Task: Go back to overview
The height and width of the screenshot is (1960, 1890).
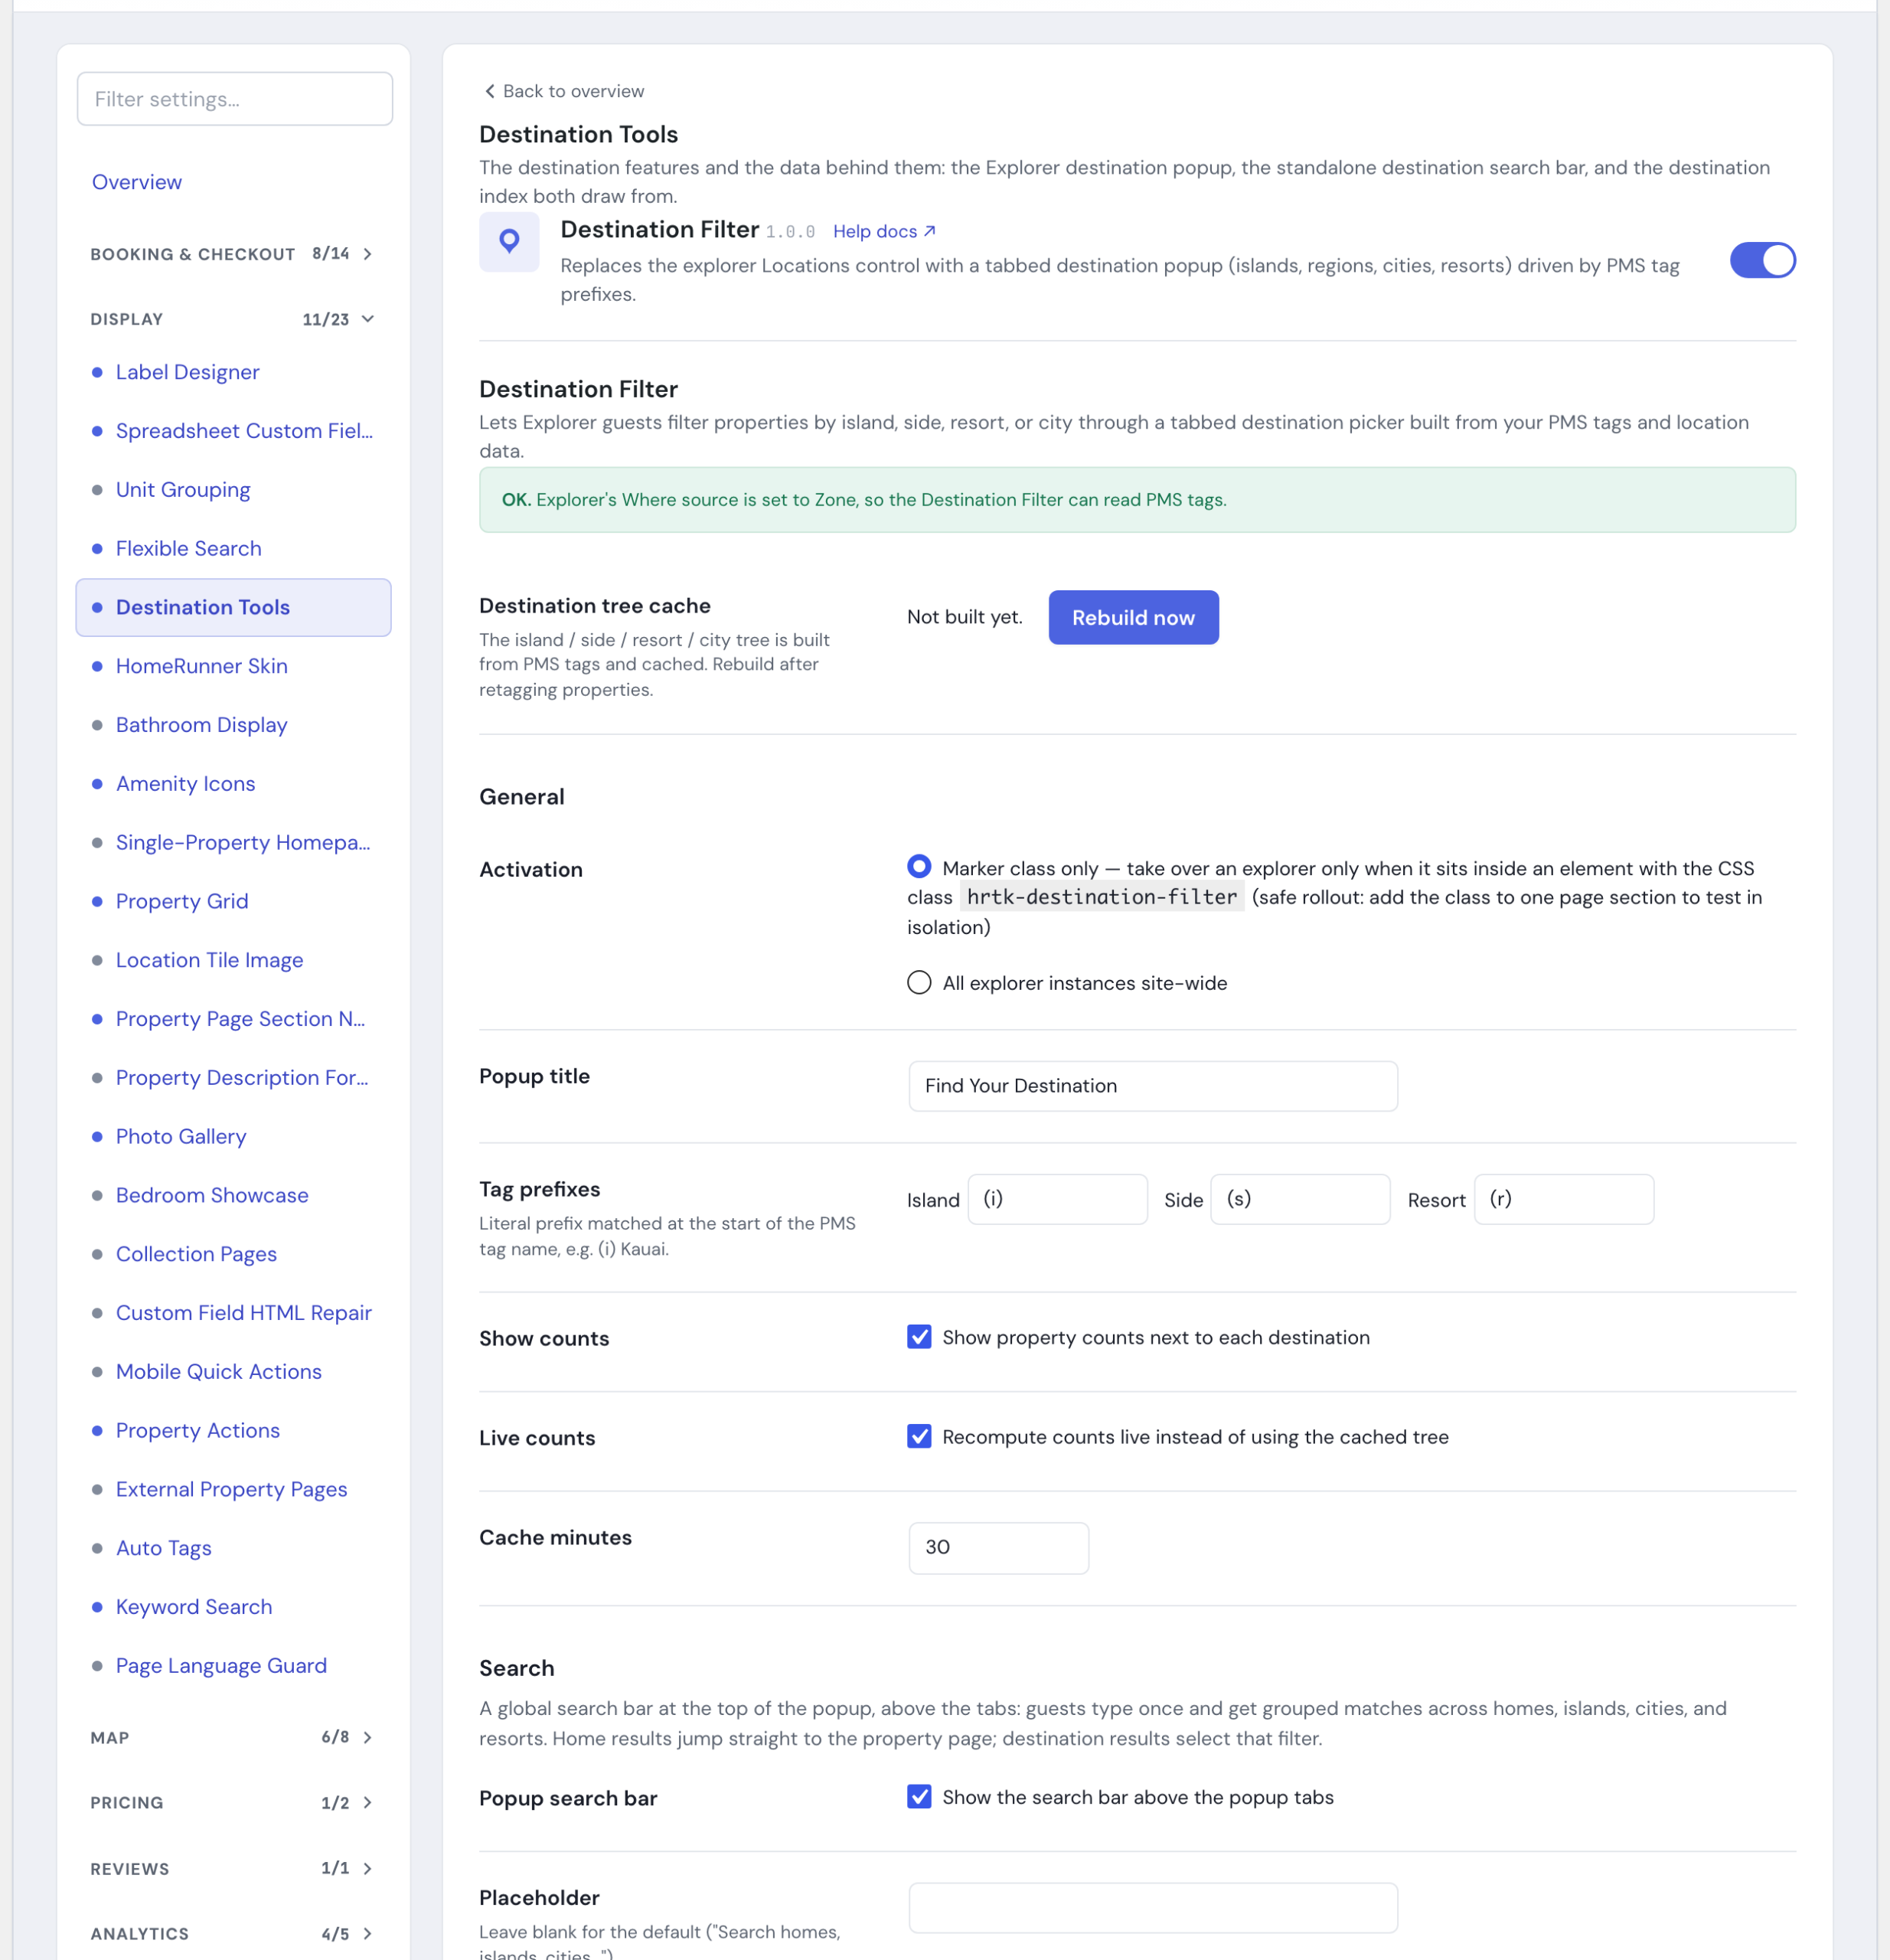Action: (x=564, y=91)
